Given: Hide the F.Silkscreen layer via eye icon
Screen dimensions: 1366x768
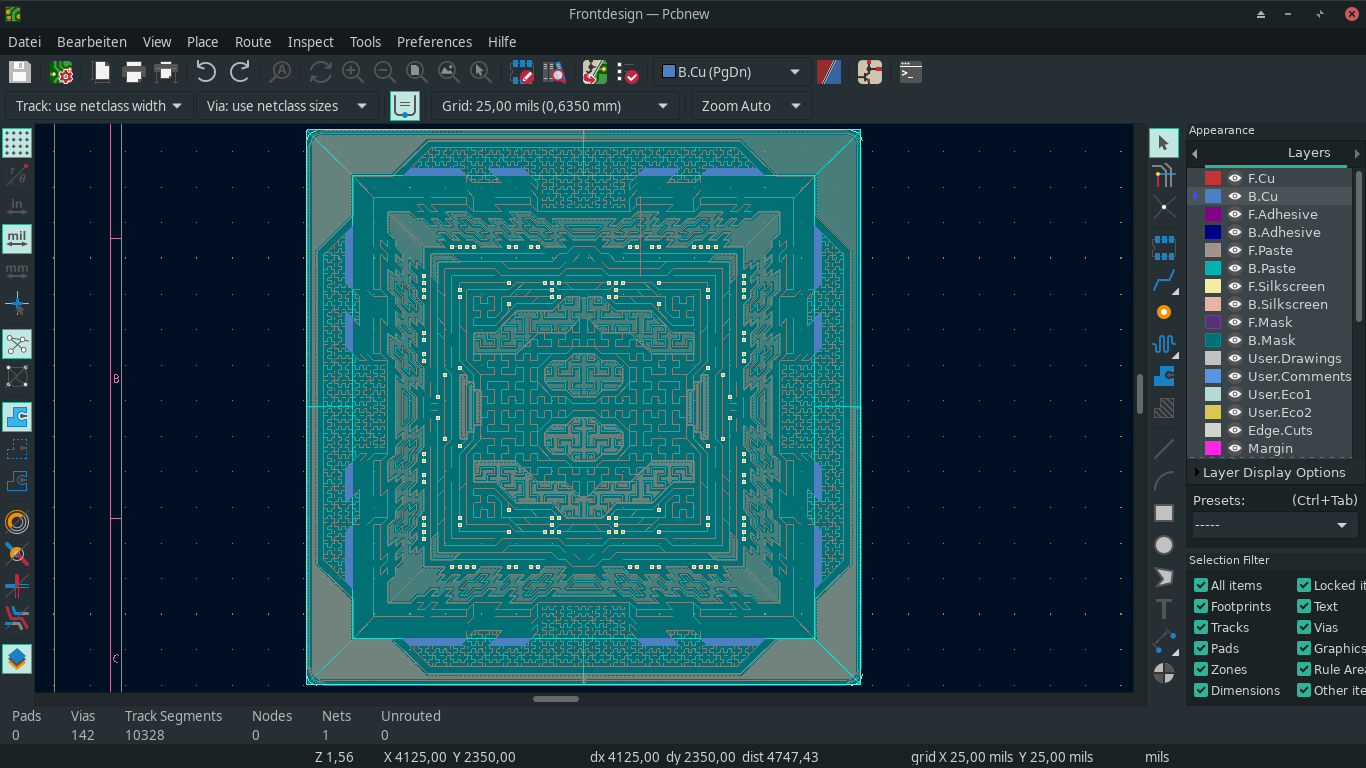Looking at the screenshot, I should 1235,287.
